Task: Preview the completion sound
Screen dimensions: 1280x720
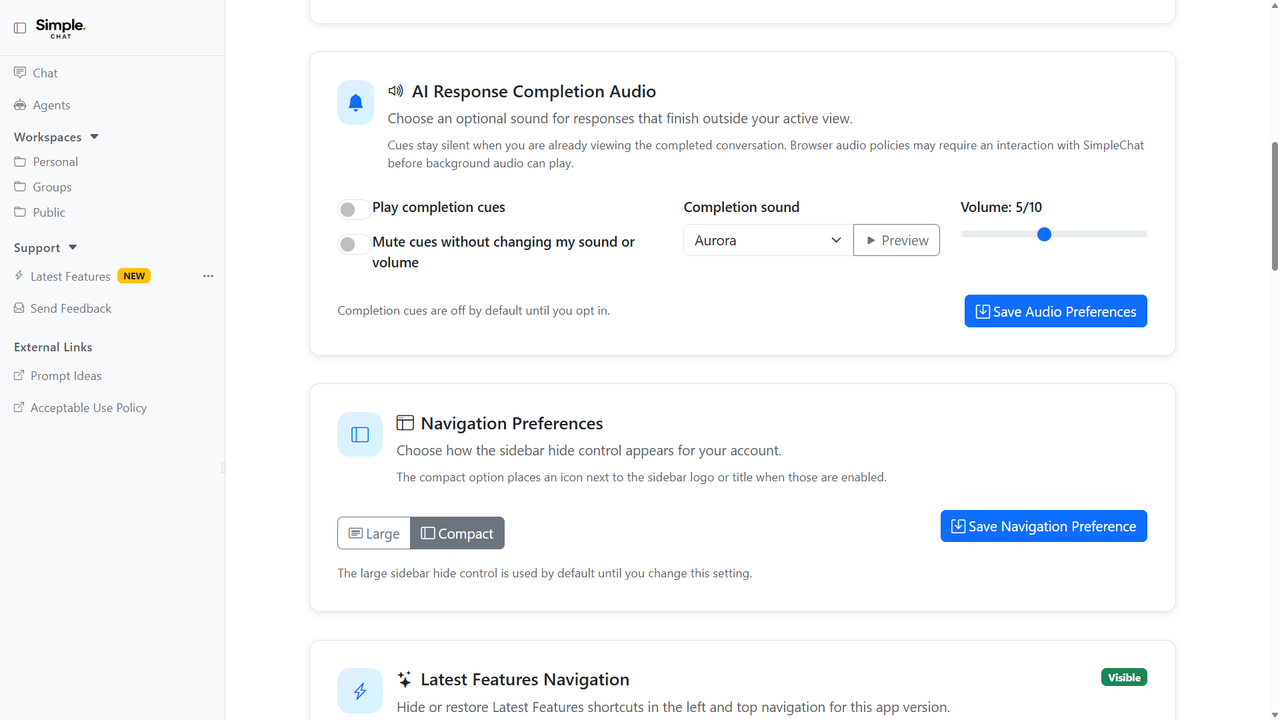Action: coord(896,240)
